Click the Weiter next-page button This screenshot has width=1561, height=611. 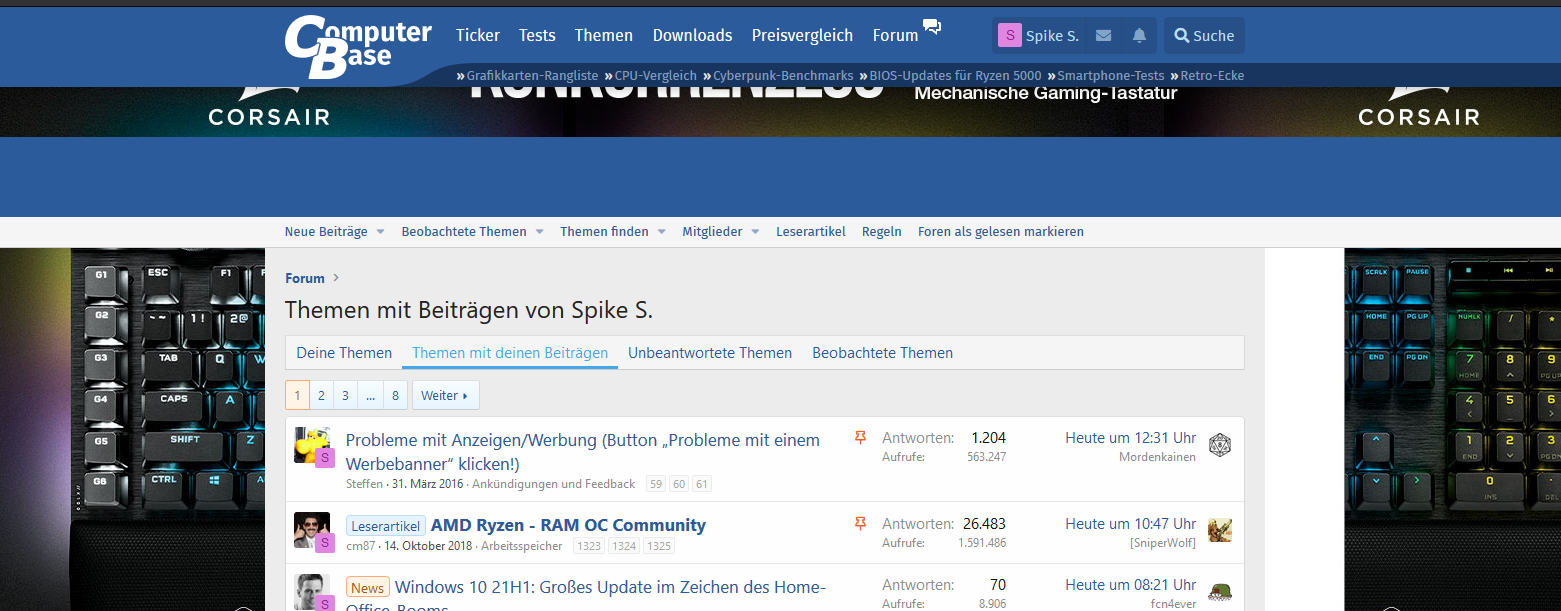pos(445,395)
